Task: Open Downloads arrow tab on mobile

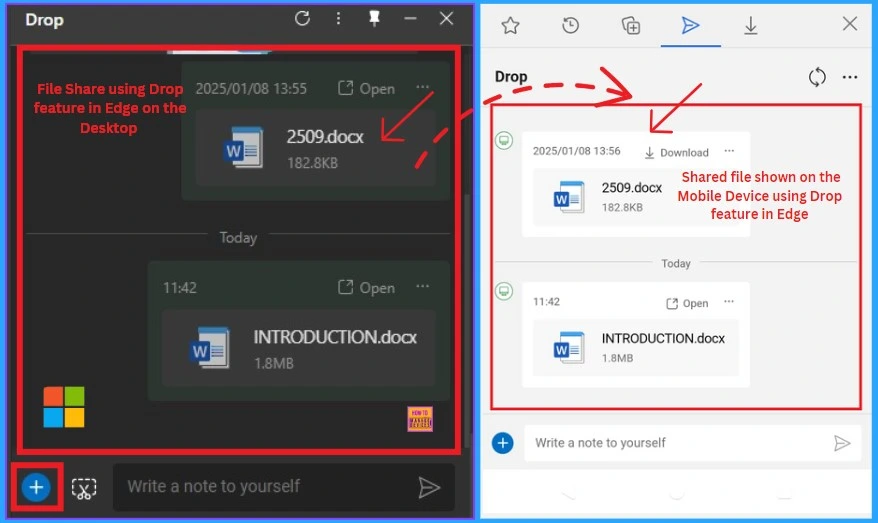Action: pos(751,25)
